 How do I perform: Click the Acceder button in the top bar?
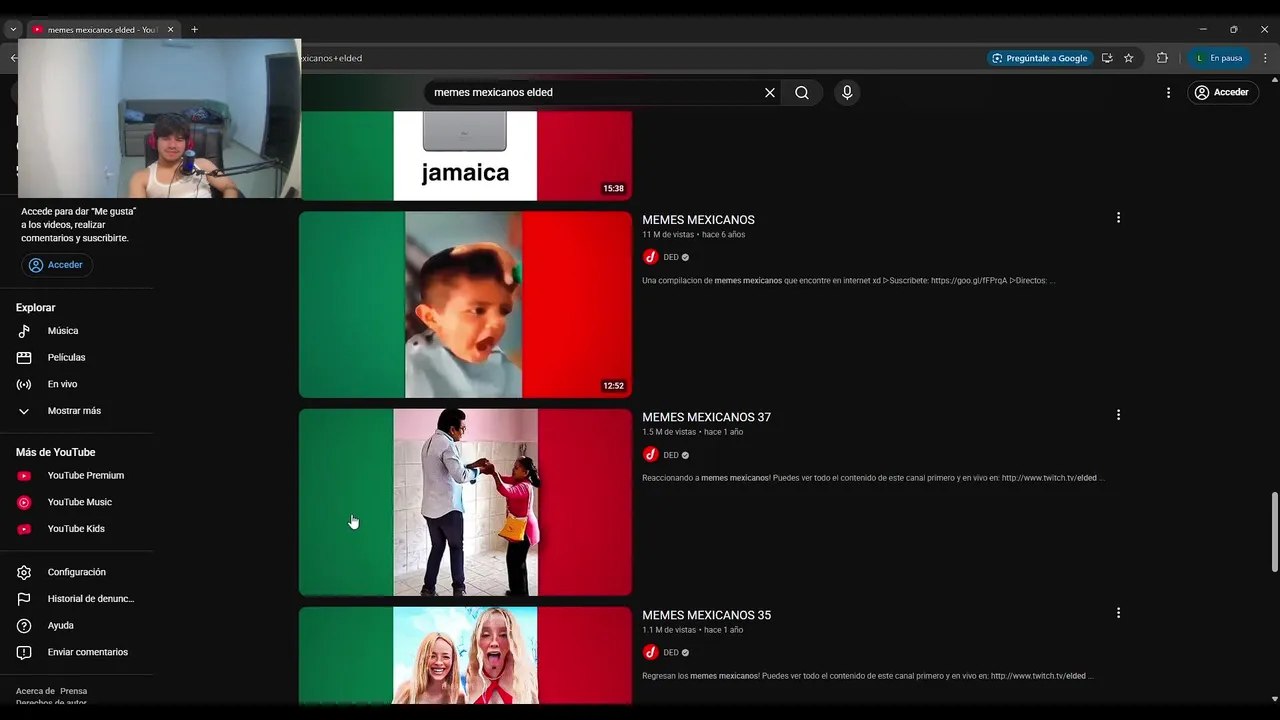click(x=1223, y=92)
